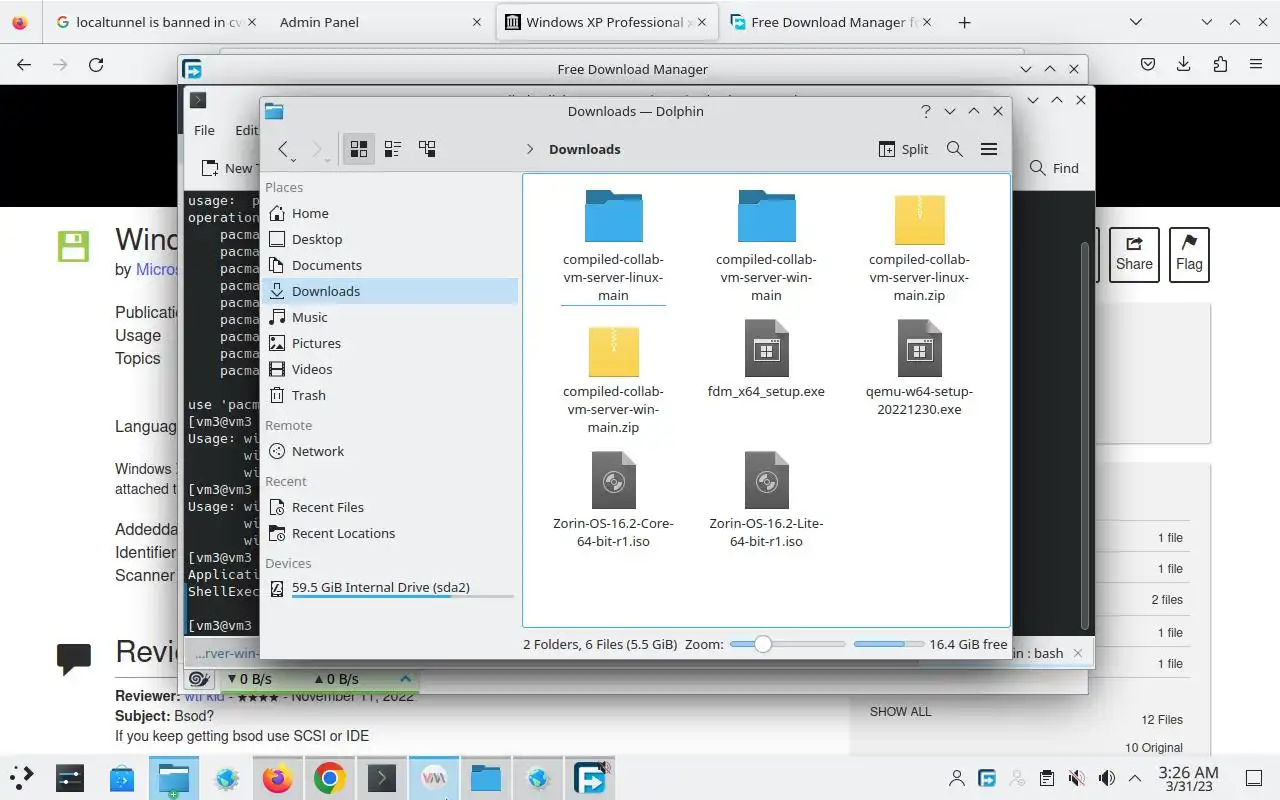The image size is (1280, 800).
Task: Open Dolphin help question mark button
Action: click(x=926, y=111)
